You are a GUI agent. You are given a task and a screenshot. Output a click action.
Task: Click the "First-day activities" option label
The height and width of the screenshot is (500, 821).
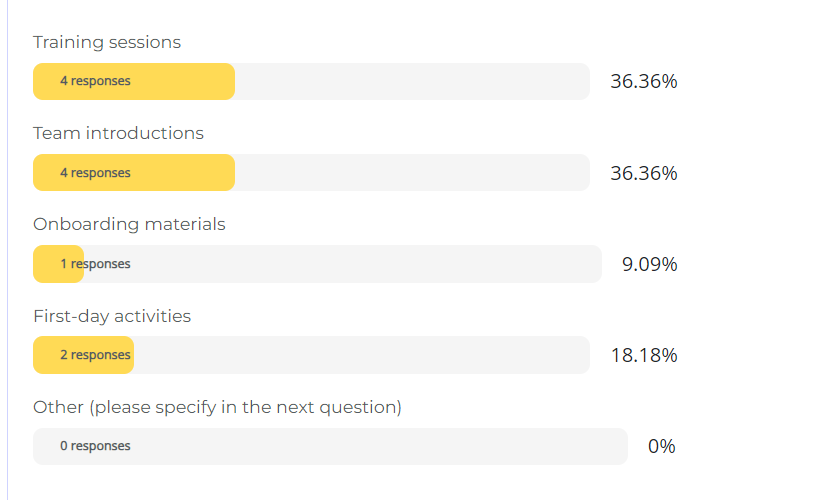click(x=112, y=316)
